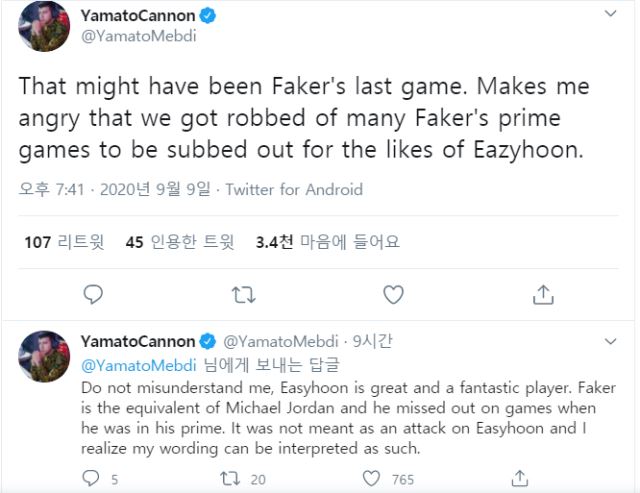Reply to the second tweet showing 5 replies

point(91,478)
